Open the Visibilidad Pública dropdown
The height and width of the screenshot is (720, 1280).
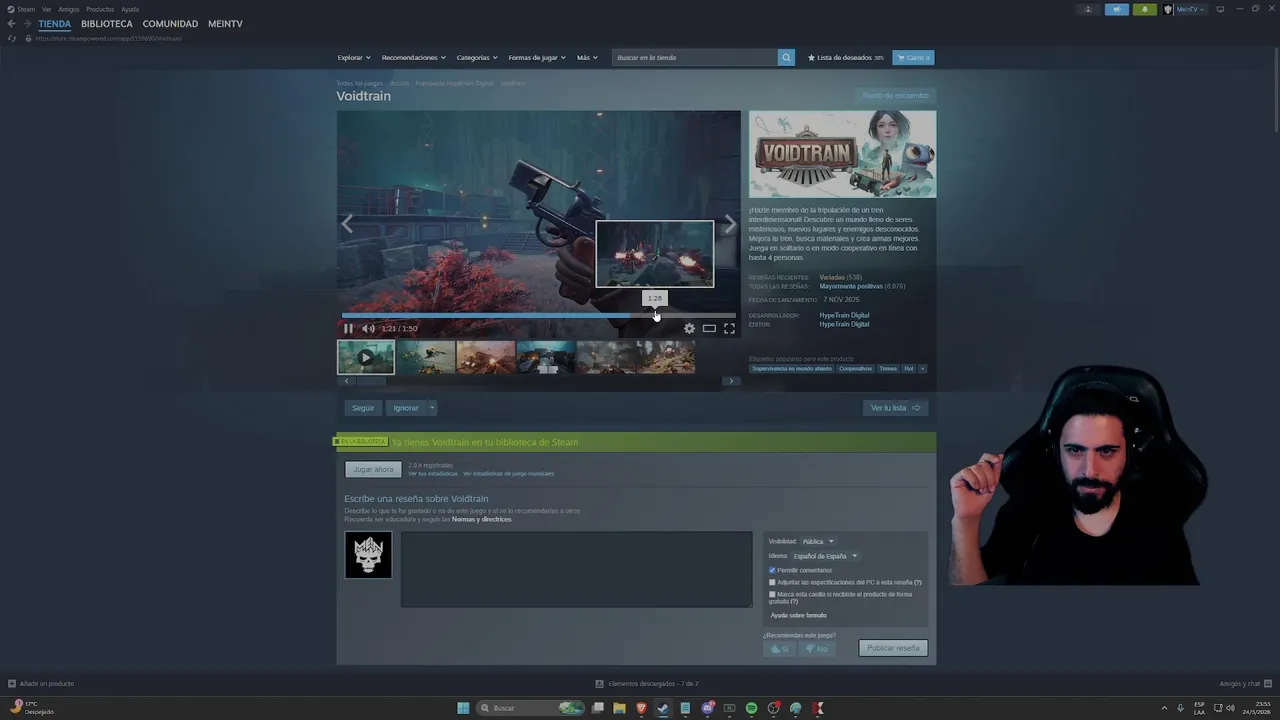817,541
